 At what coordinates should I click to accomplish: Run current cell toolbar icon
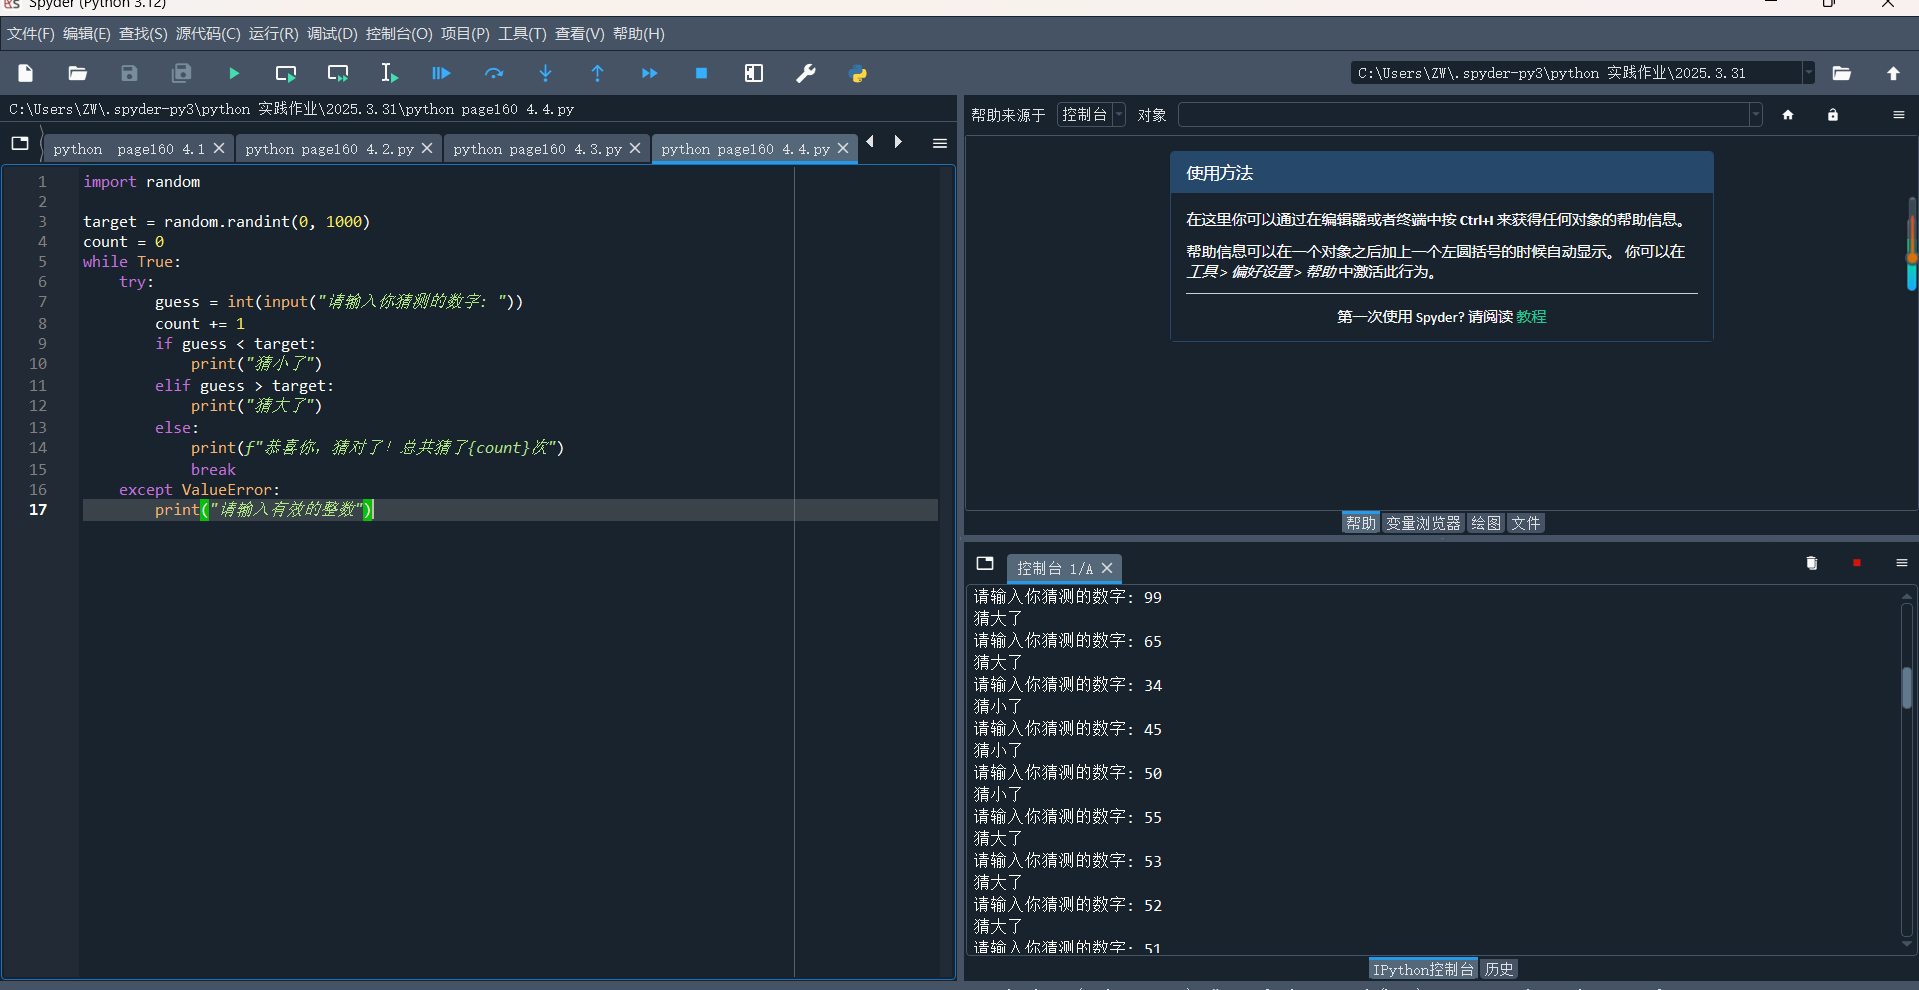(286, 73)
